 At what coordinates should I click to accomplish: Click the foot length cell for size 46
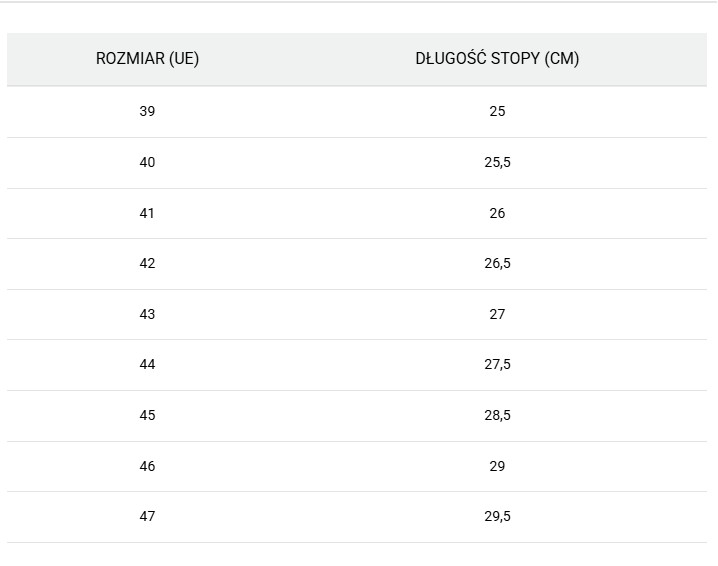[497, 466]
